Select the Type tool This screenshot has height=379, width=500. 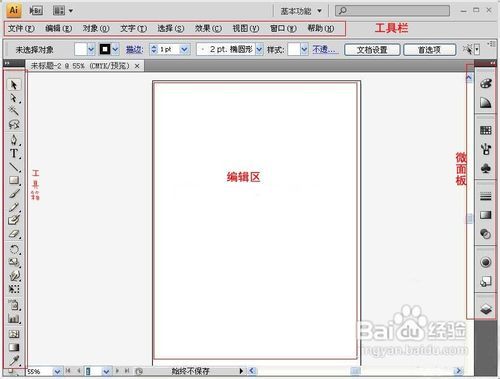pos(14,153)
